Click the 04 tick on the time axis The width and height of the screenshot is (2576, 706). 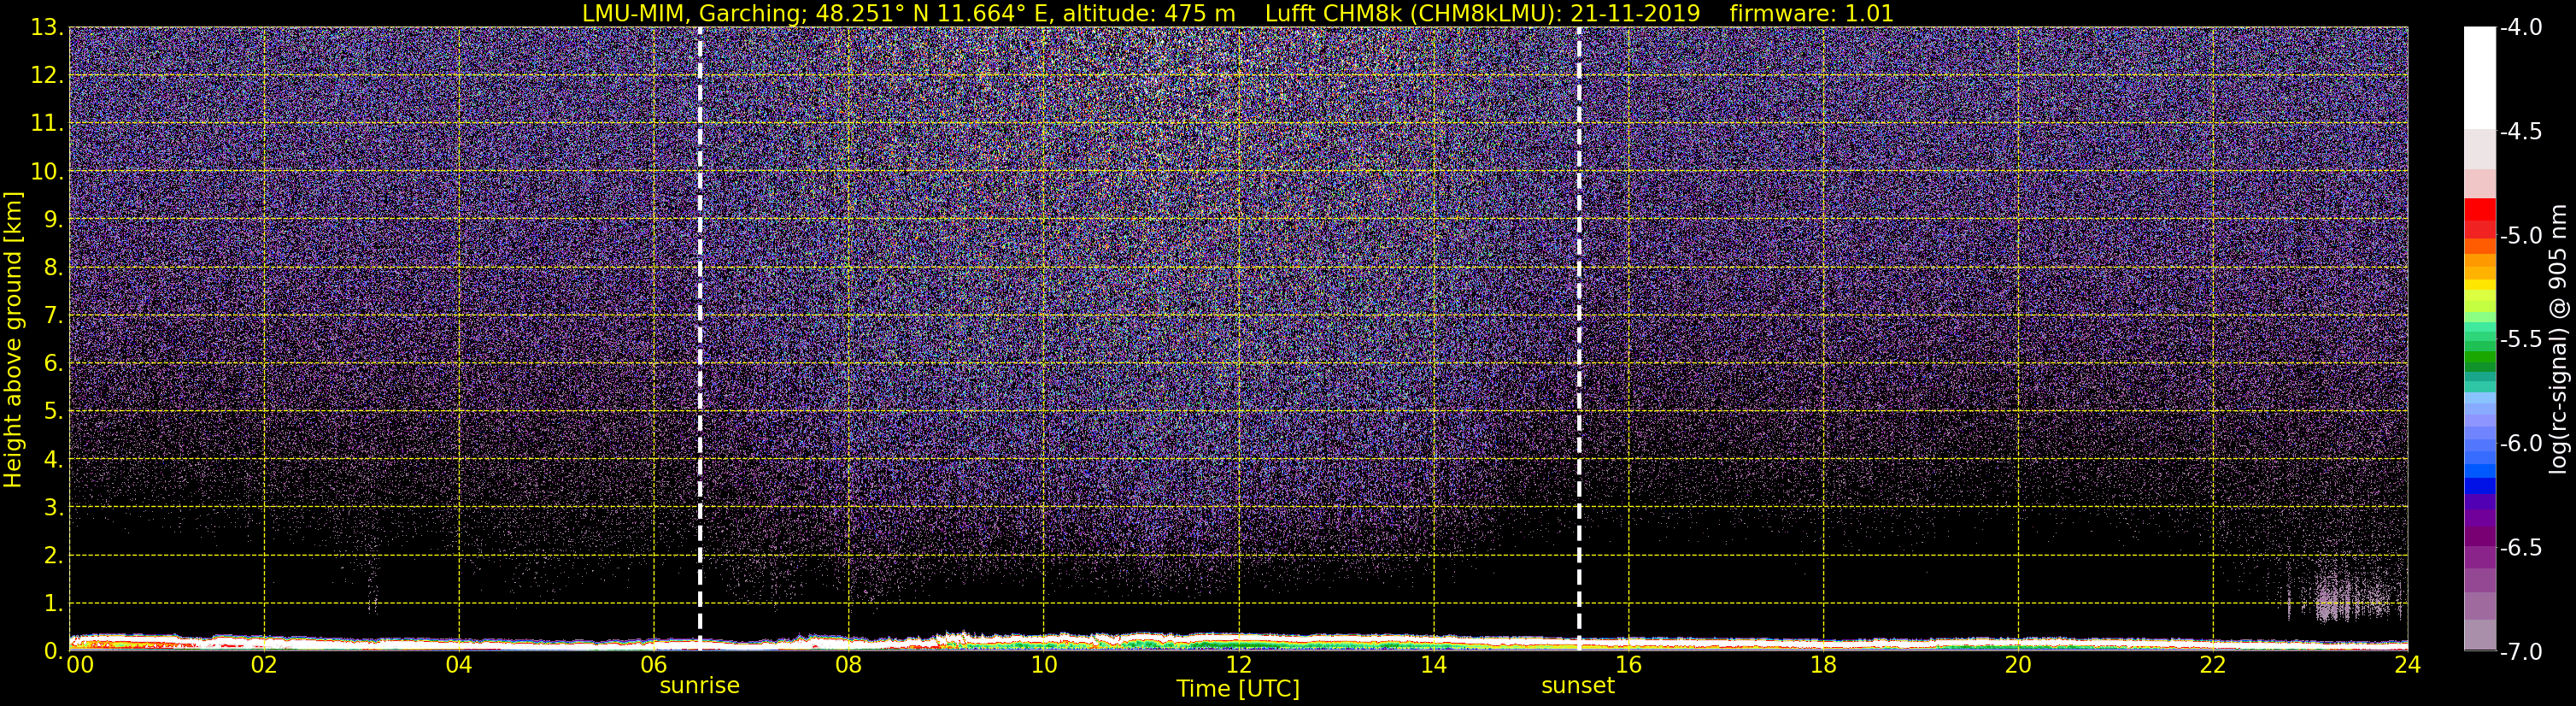458,665
